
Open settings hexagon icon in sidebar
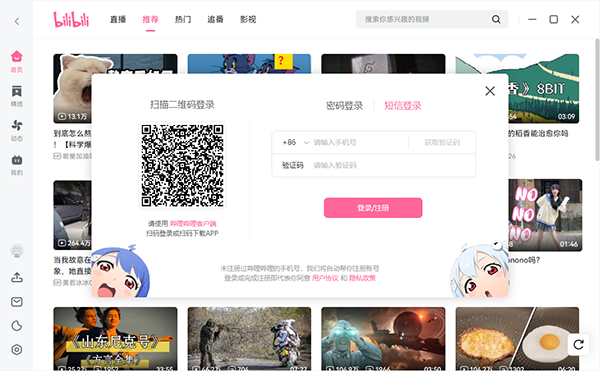pyautogui.click(x=16, y=350)
